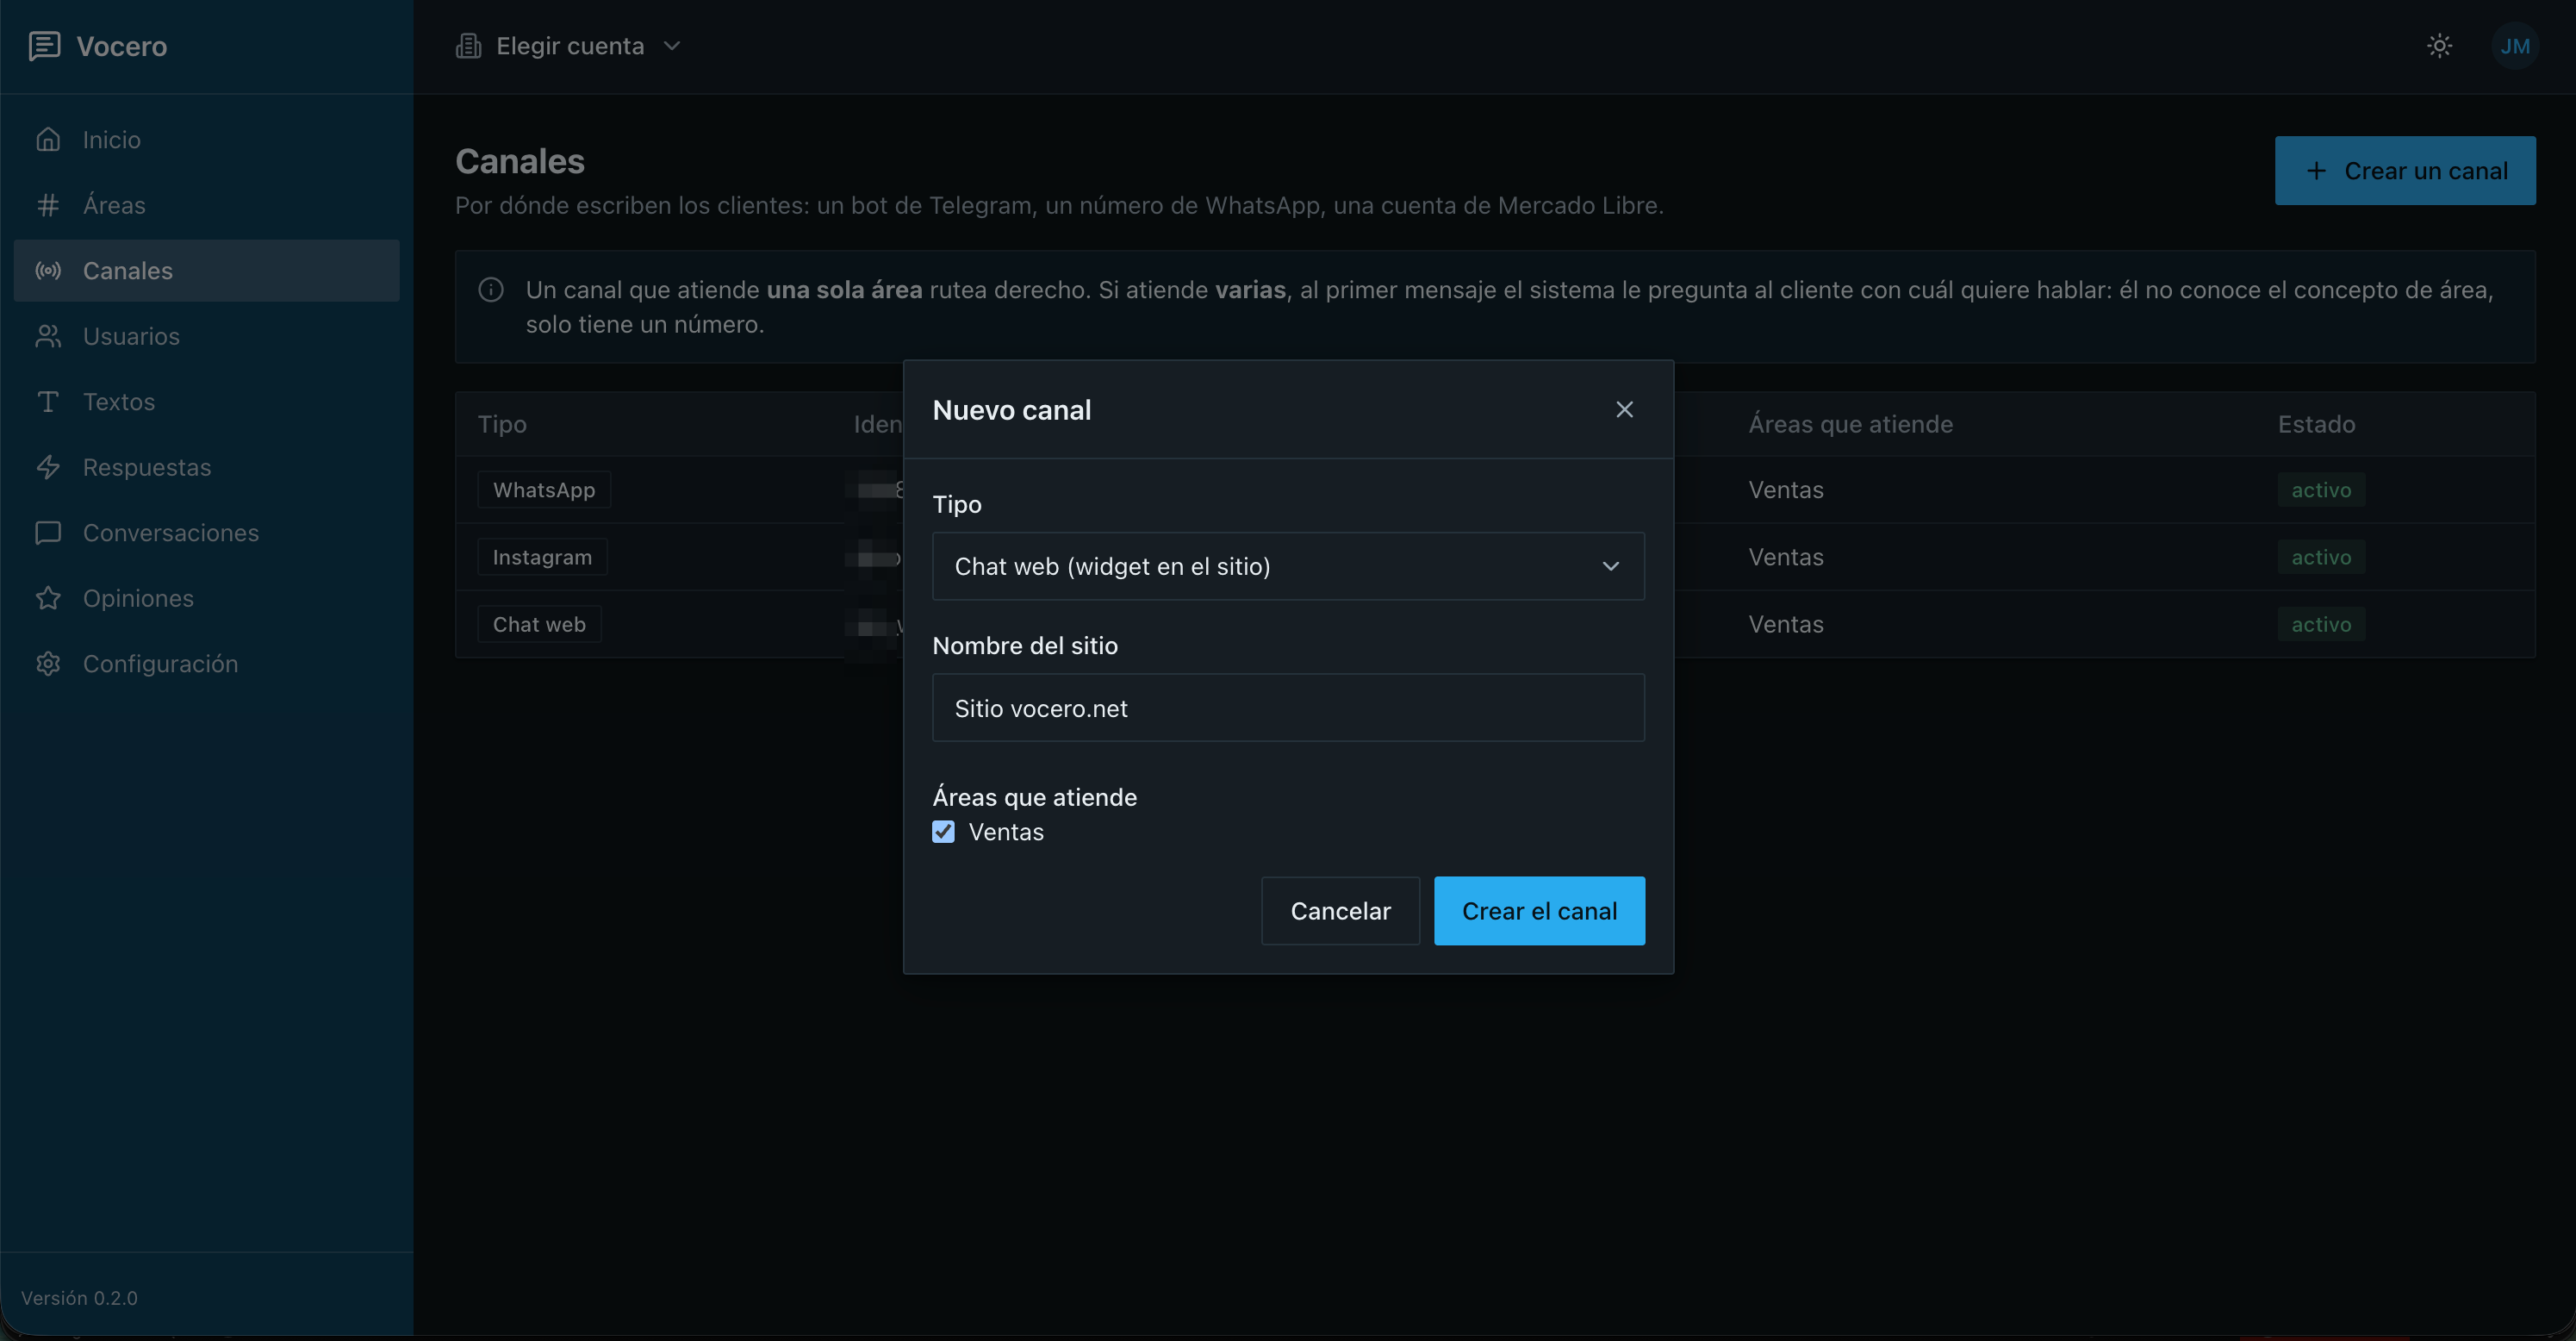Click the info icon in the notice banner

pyautogui.click(x=491, y=290)
